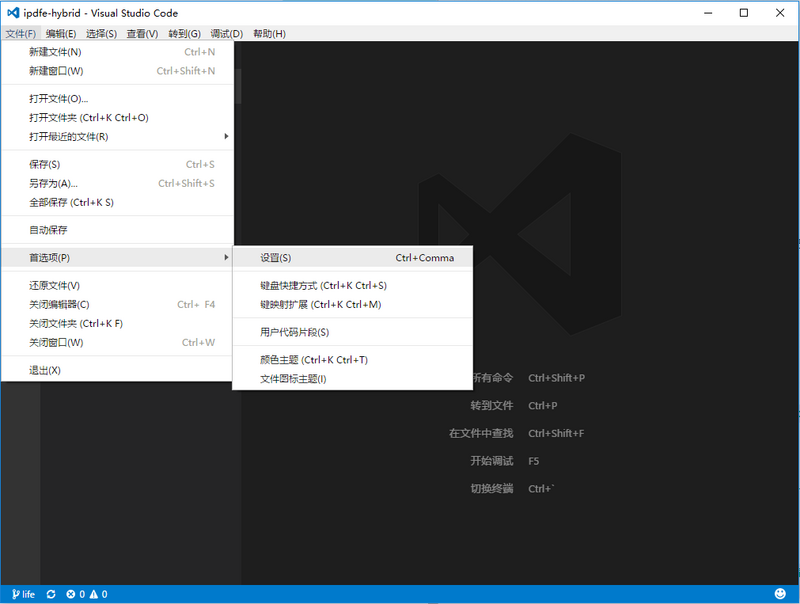Viewport: 800px width, 604px height.
Task: Open the 帮助(H) menu
Action: coord(269,34)
